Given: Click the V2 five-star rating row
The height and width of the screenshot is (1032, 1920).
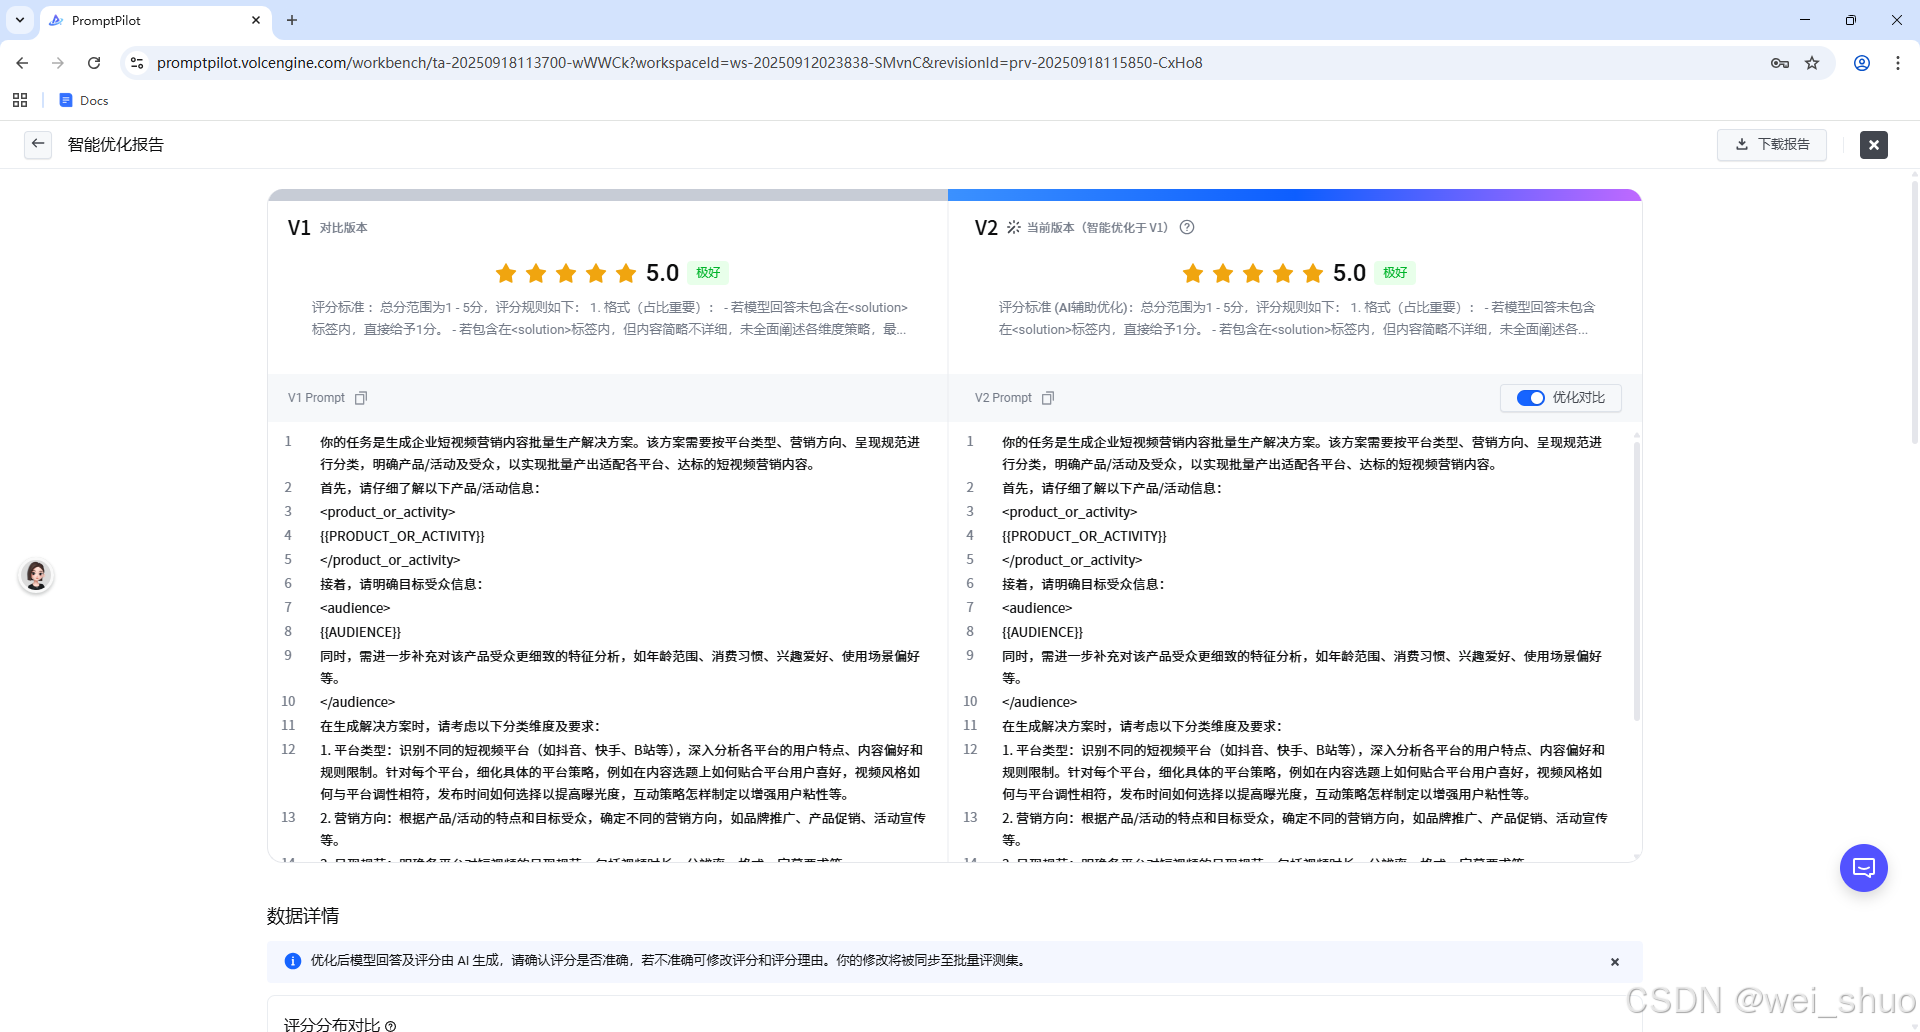Looking at the screenshot, I should point(1253,273).
